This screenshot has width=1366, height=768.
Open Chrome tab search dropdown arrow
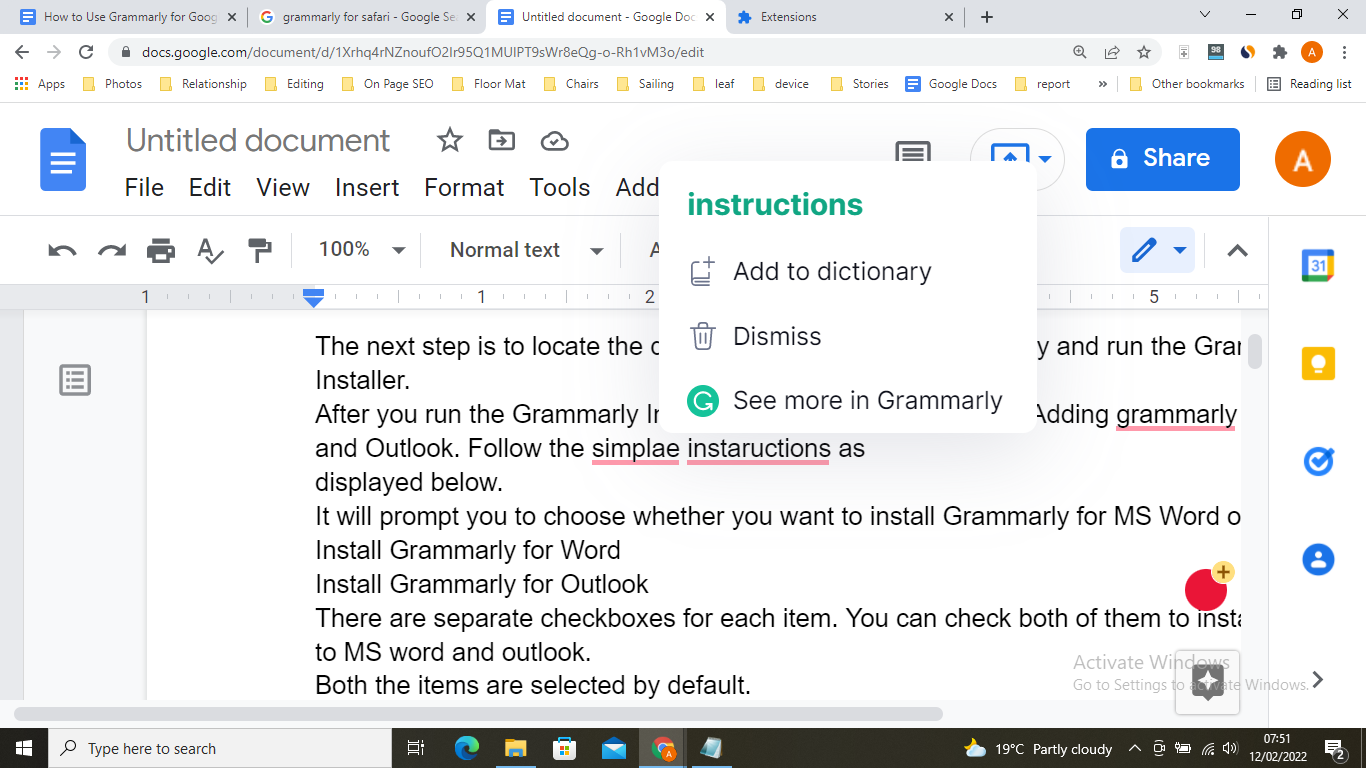click(x=1204, y=15)
